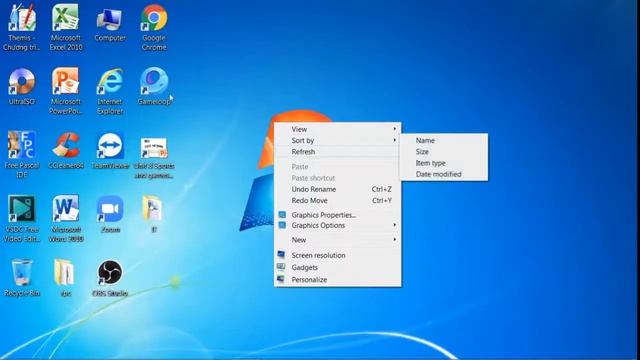The image size is (640, 360).
Task: Select the Free Pascal IDE icon
Action: pyautogui.click(x=22, y=154)
